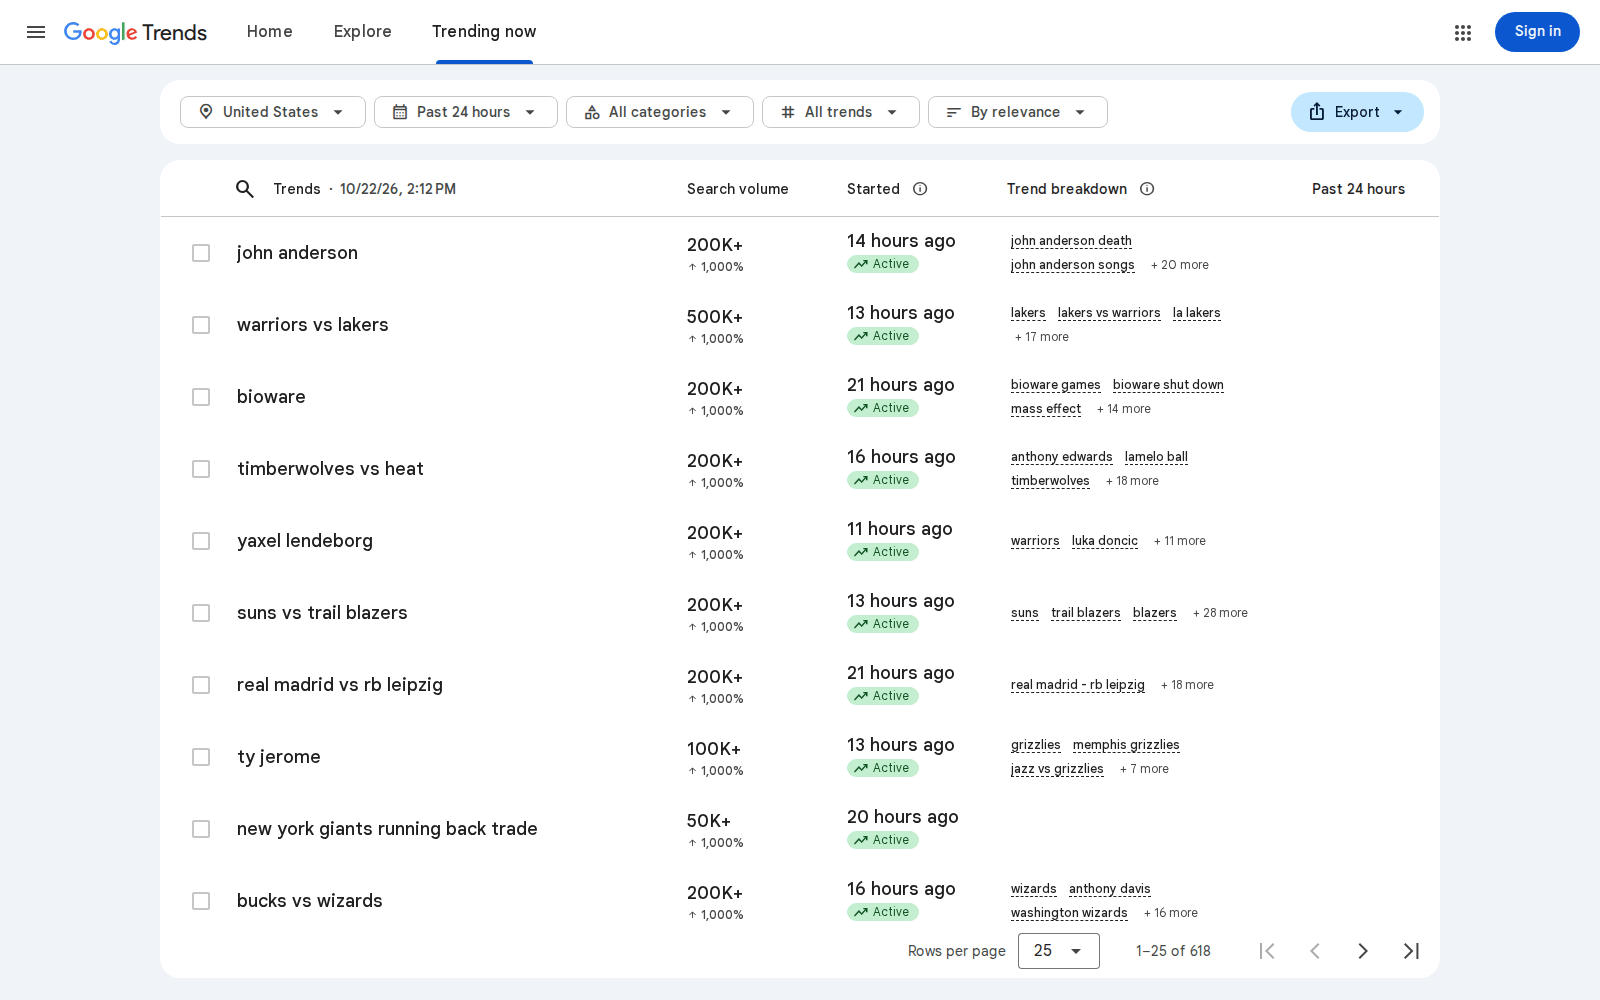This screenshot has height=1000, width=1600.
Task: Go to the next page of results
Action: pos(1363,951)
